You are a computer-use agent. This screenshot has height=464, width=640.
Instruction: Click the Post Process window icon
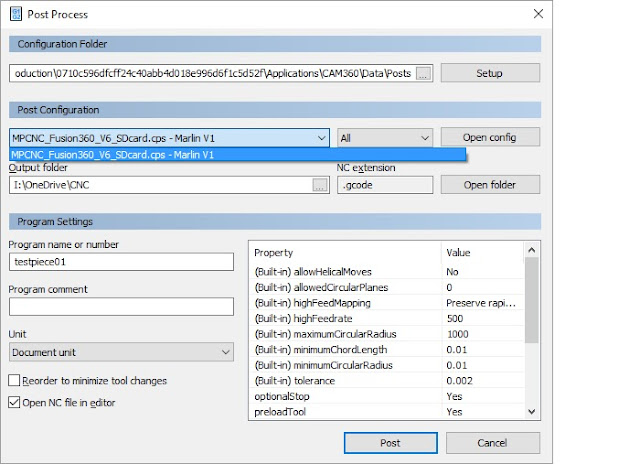click(16, 14)
